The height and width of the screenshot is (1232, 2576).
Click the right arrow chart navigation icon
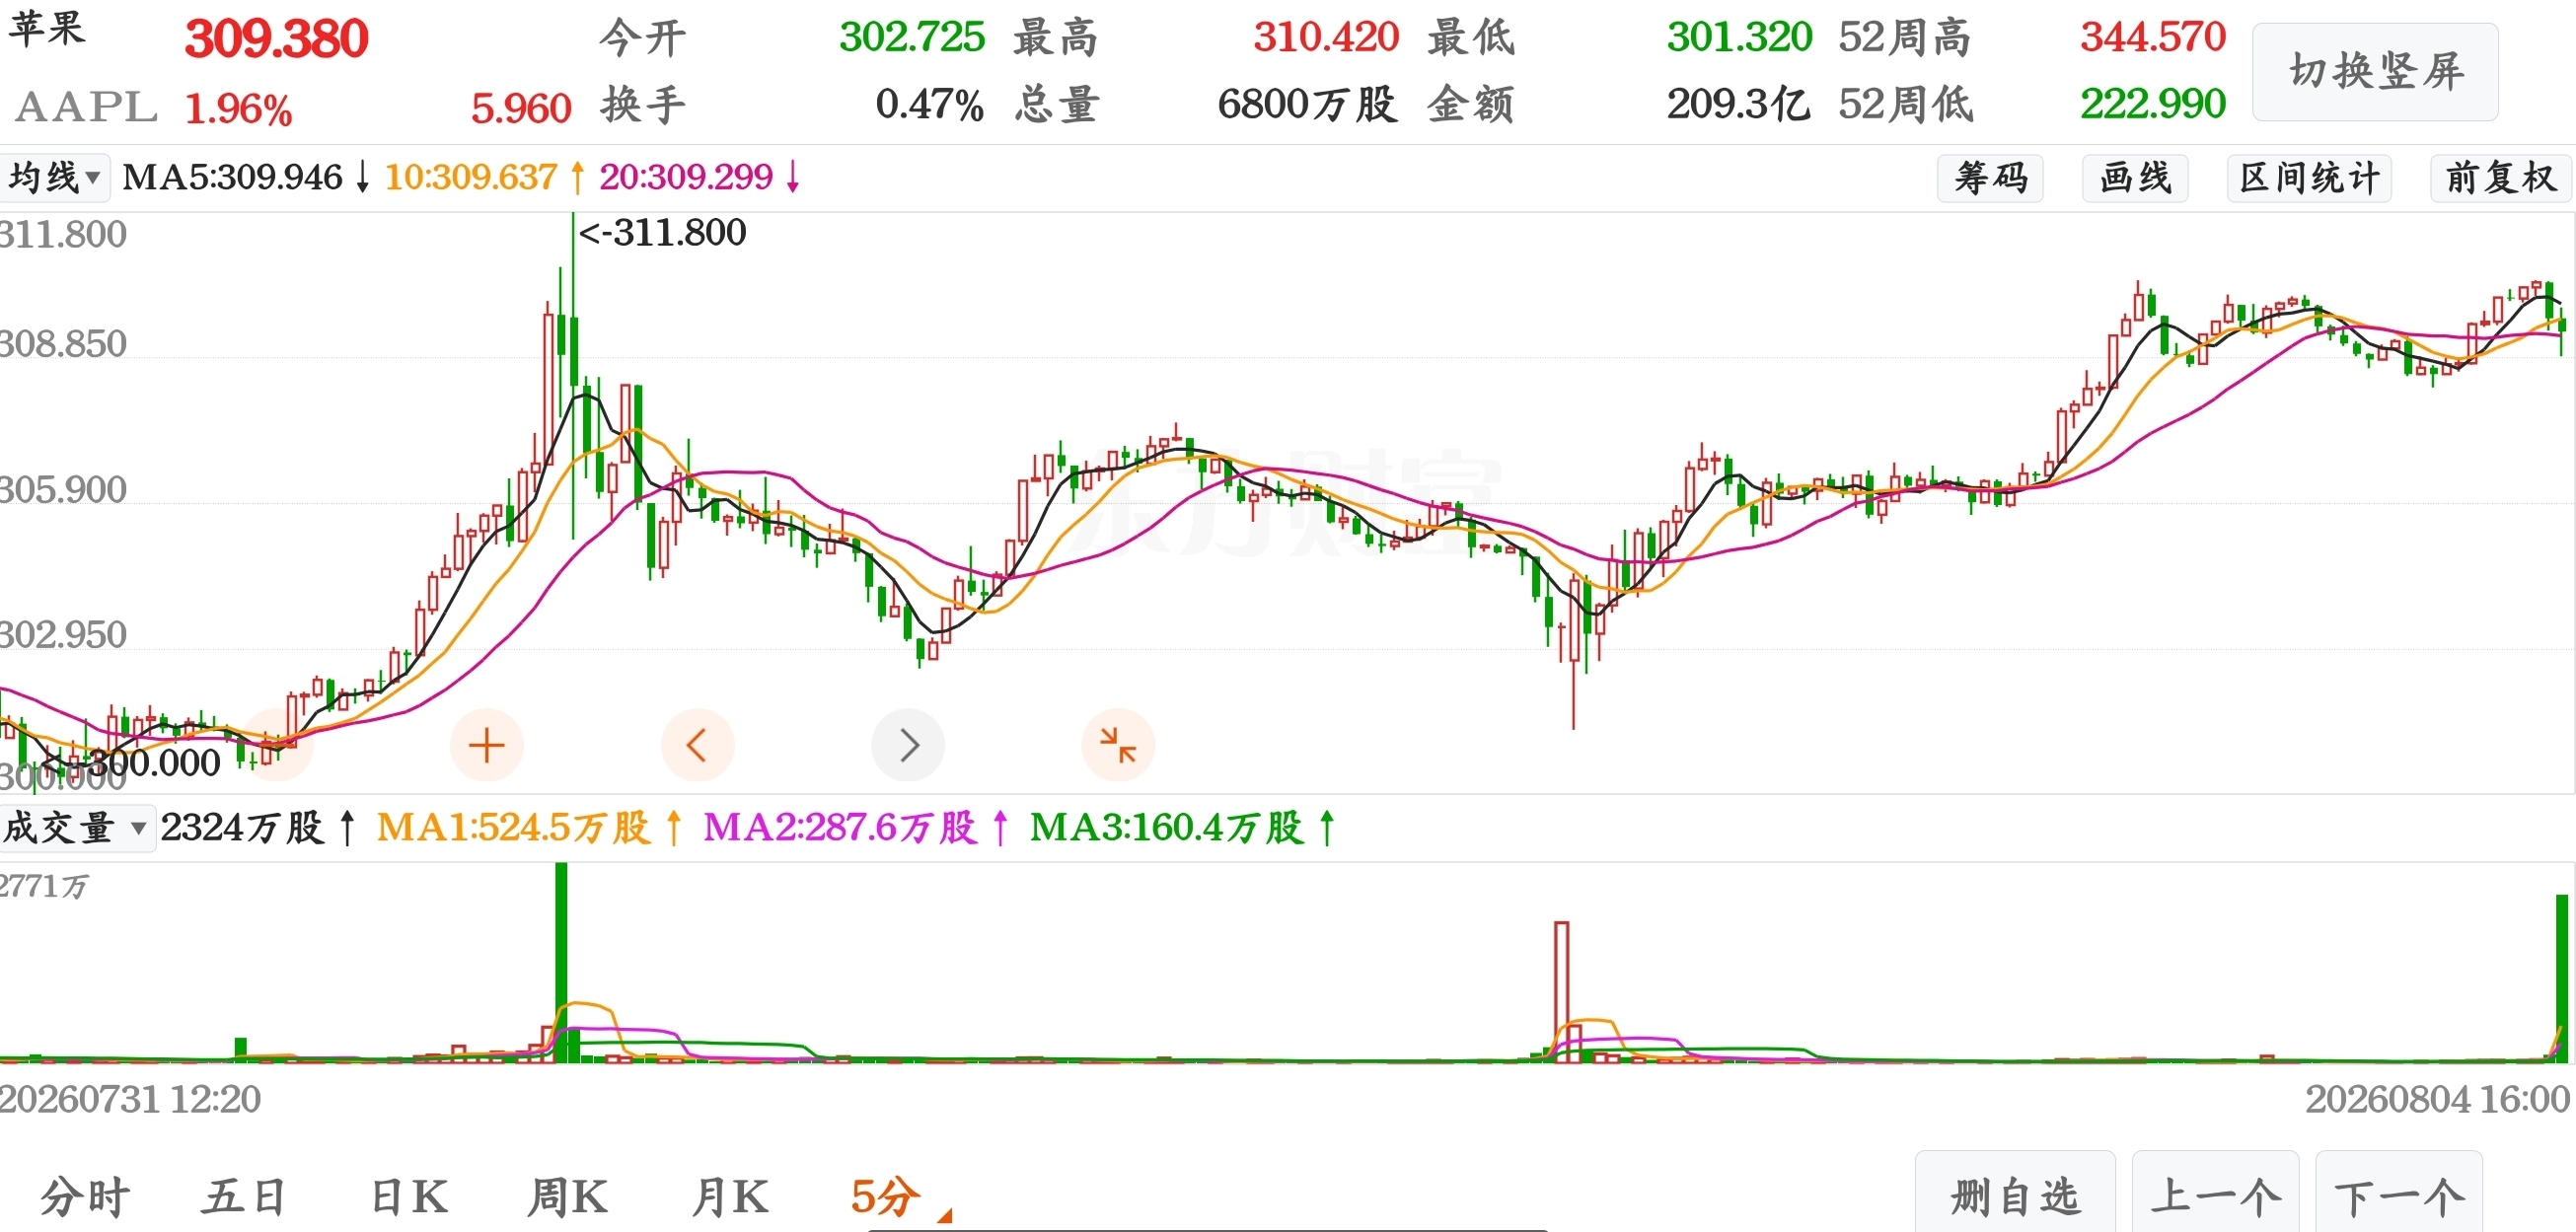pos(908,745)
